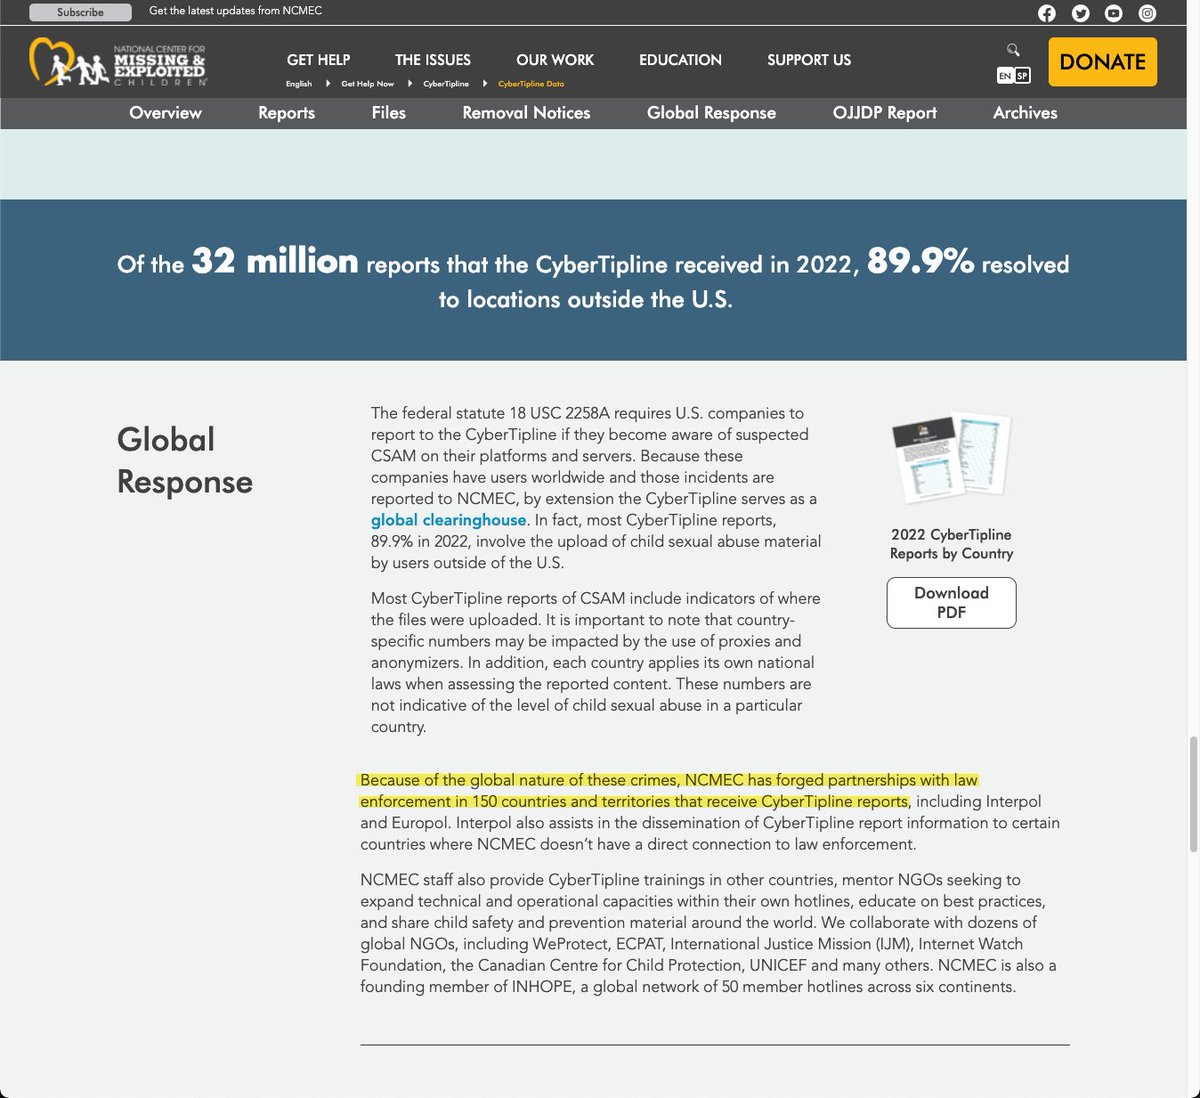
Task: Open the NCMEC Twitter icon
Action: (1080, 13)
